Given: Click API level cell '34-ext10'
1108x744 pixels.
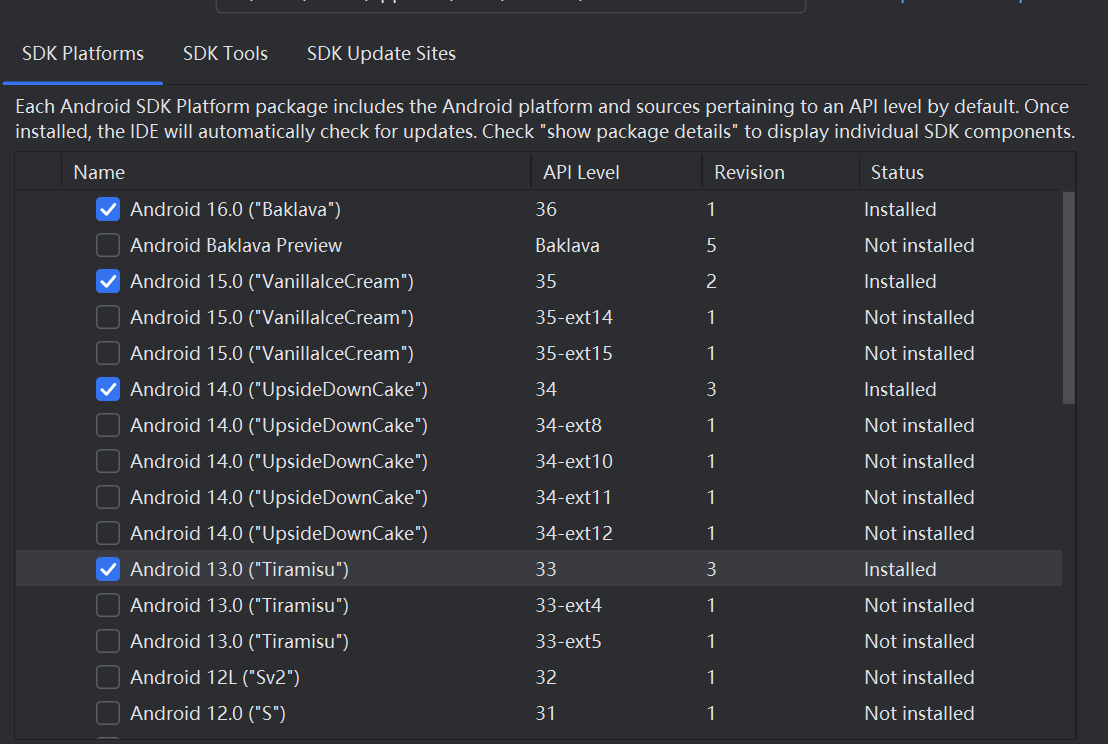Looking at the screenshot, I should pyautogui.click(x=574, y=461).
